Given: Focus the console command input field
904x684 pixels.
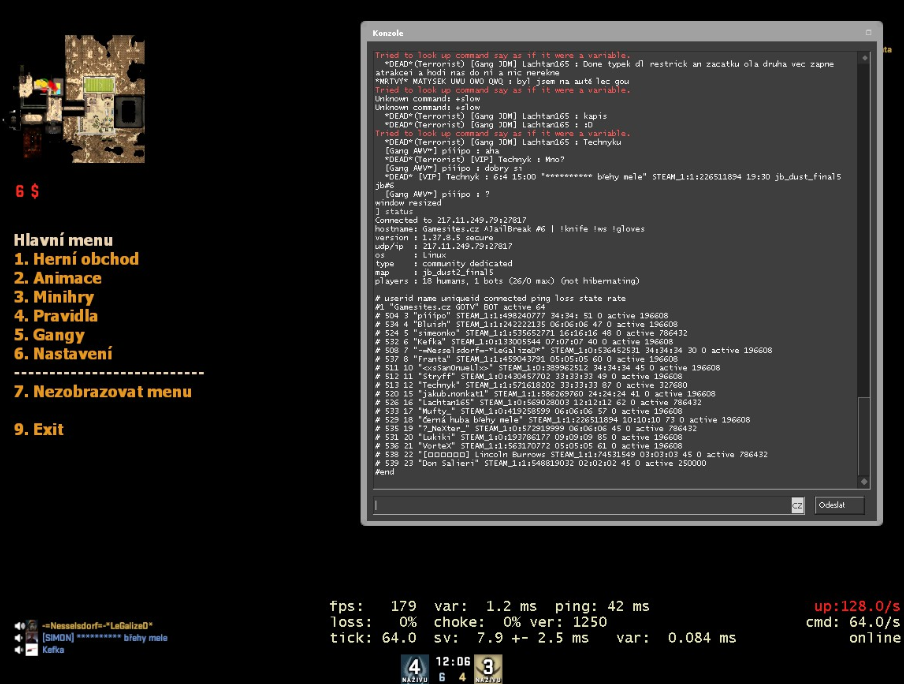Looking at the screenshot, I should [580, 506].
